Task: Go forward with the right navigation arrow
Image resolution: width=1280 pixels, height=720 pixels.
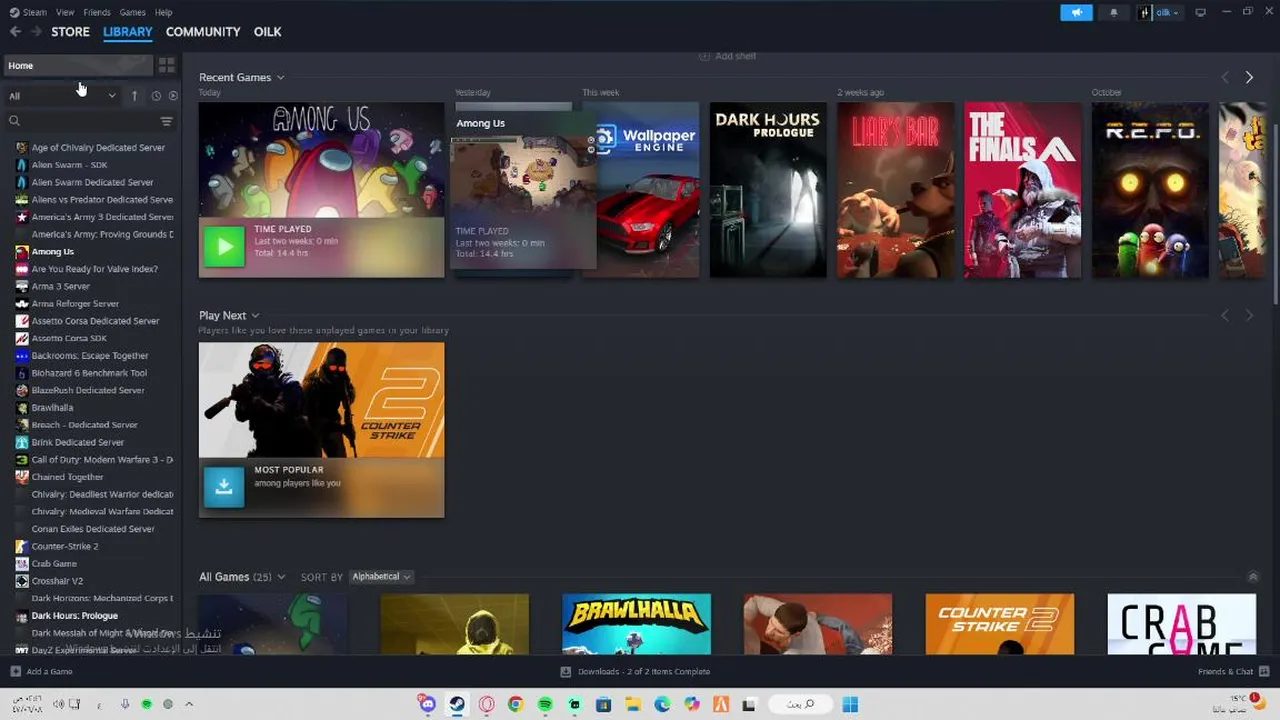Action: point(36,32)
